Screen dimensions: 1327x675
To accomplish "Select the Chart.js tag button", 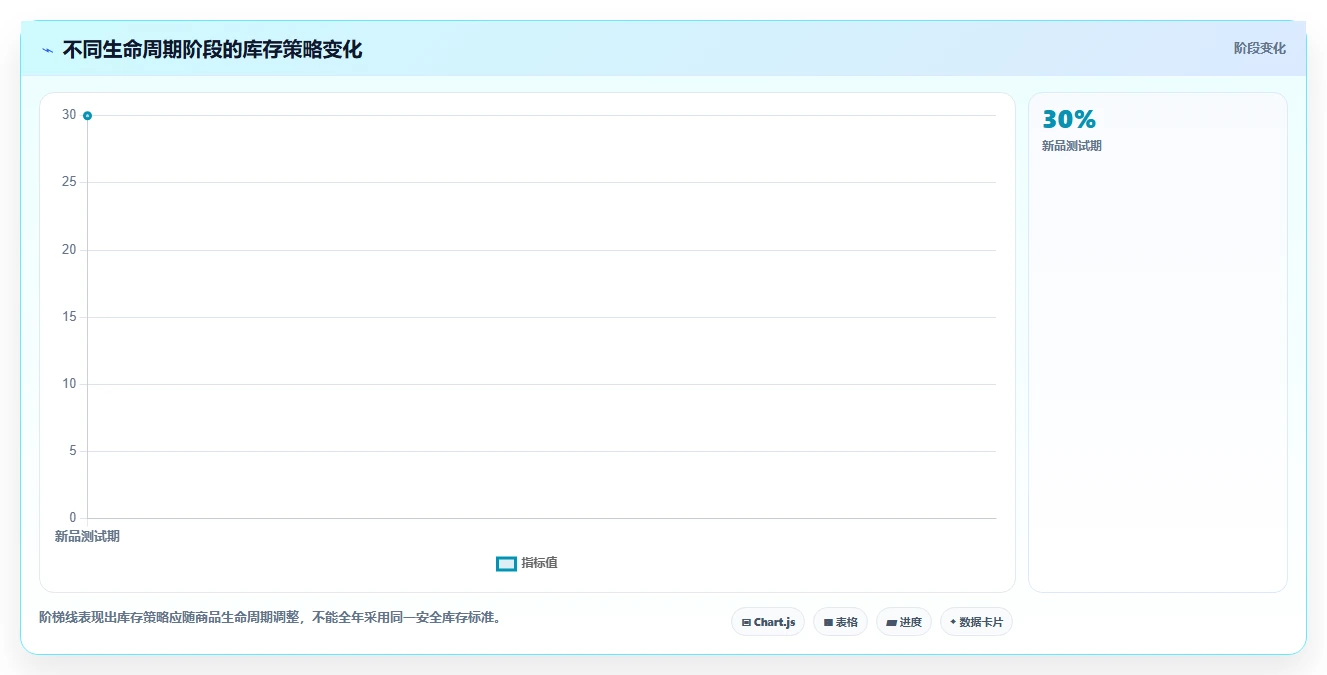I will 768,622.
